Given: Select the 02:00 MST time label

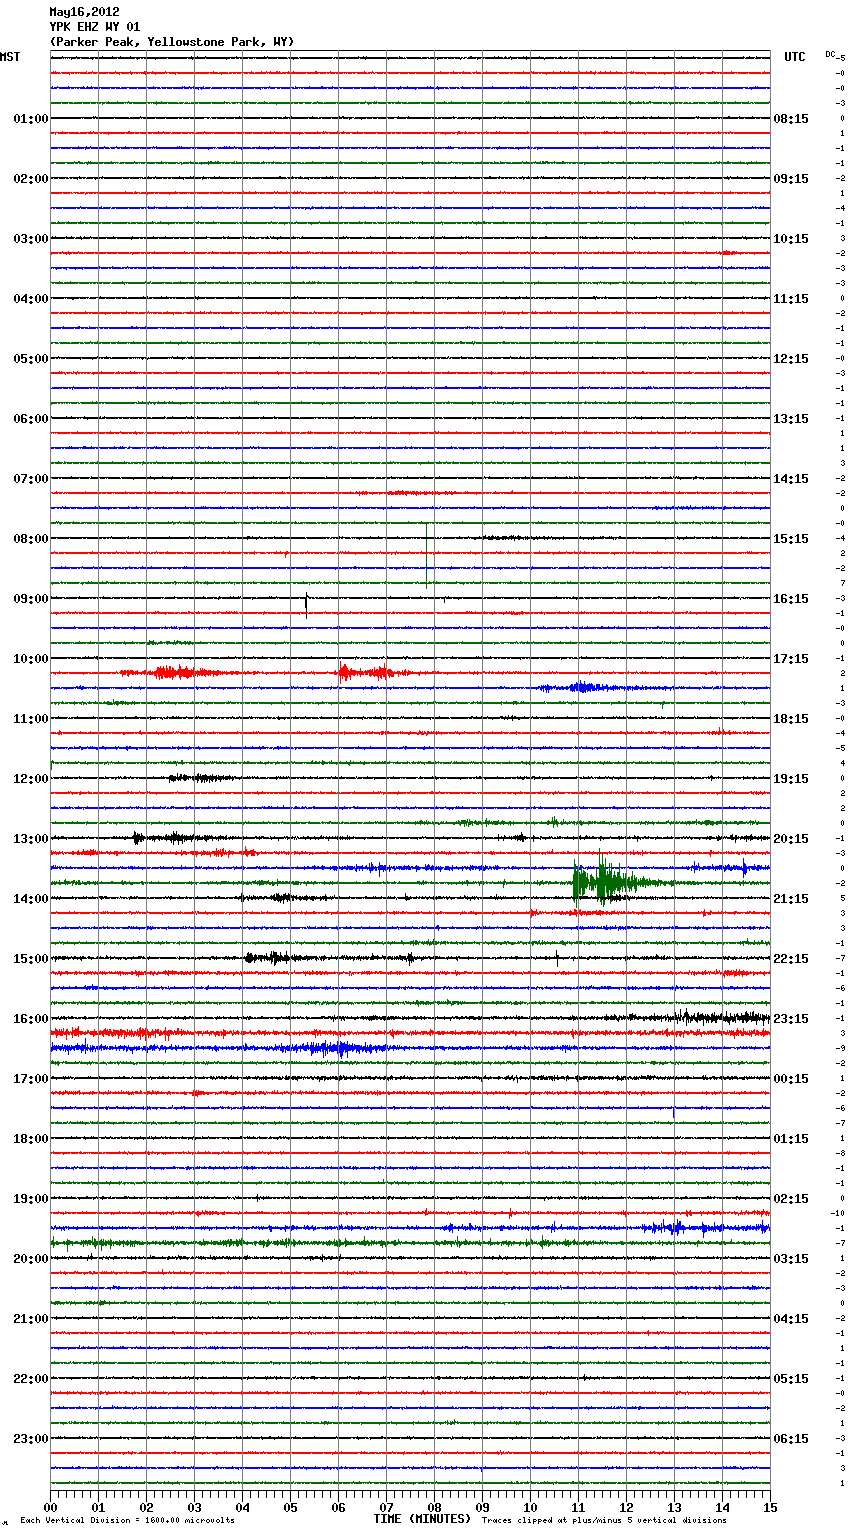Looking at the screenshot, I should tap(30, 179).
